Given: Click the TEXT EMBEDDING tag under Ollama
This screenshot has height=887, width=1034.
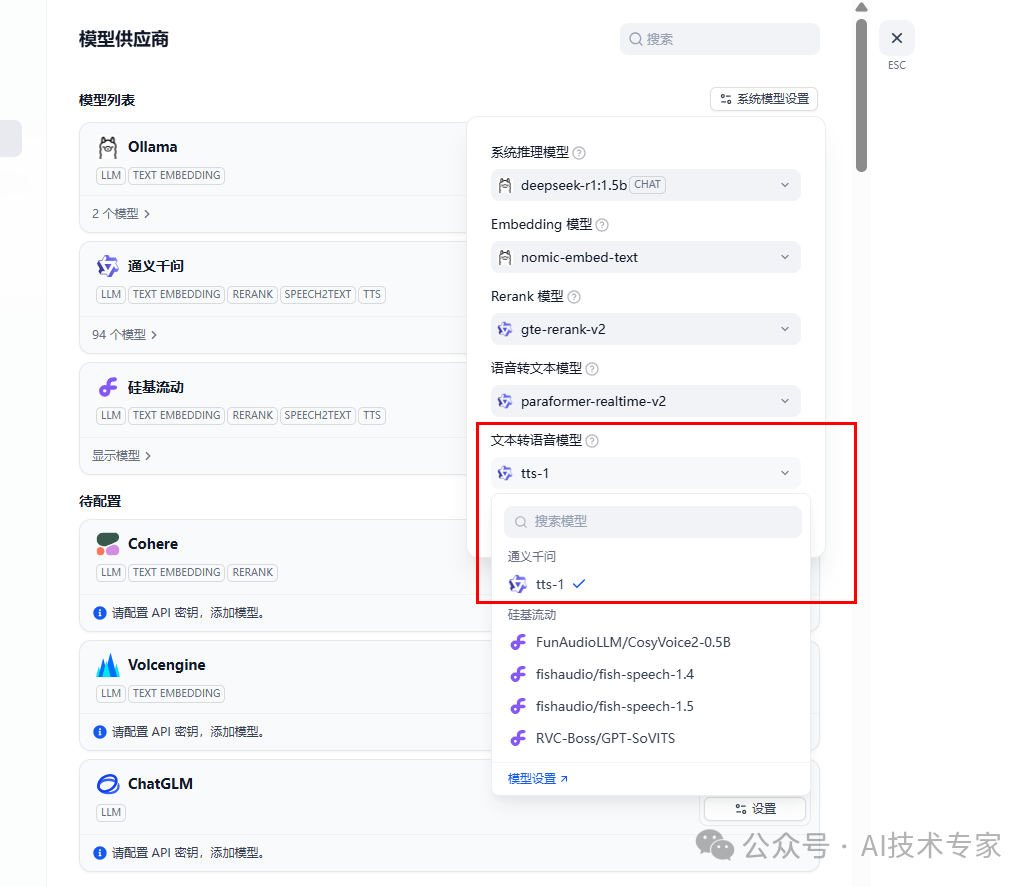Looking at the screenshot, I should point(176,175).
